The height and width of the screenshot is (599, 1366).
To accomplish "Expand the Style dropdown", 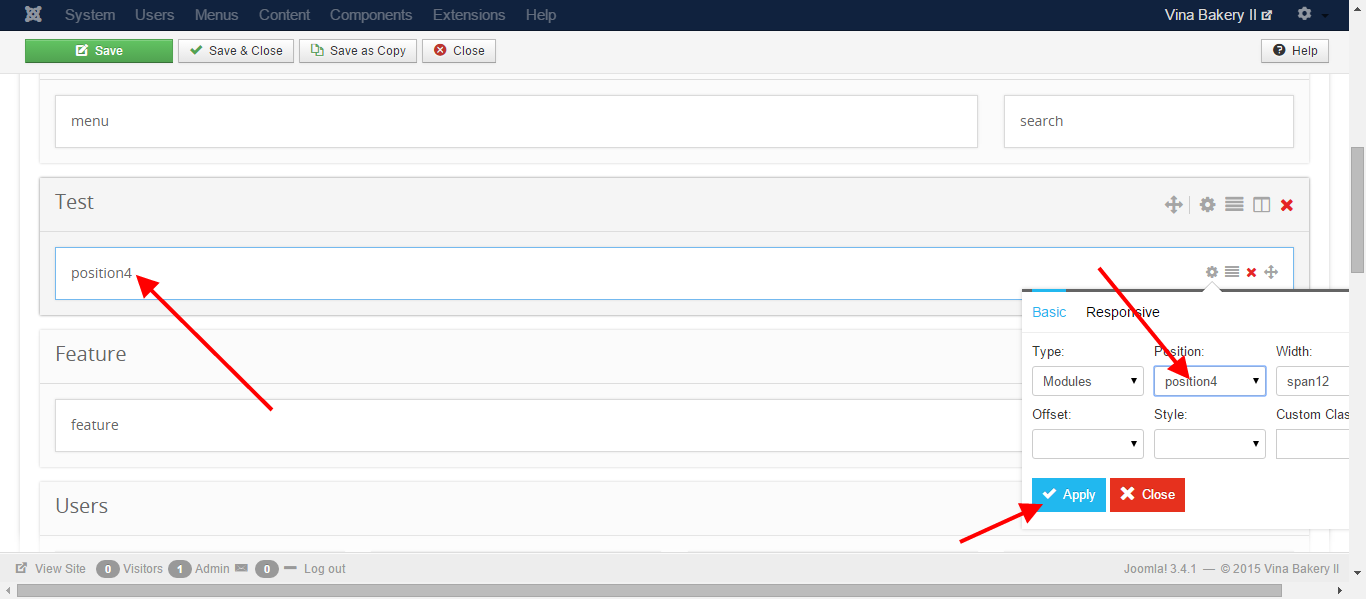I will pyautogui.click(x=1209, y=444).
